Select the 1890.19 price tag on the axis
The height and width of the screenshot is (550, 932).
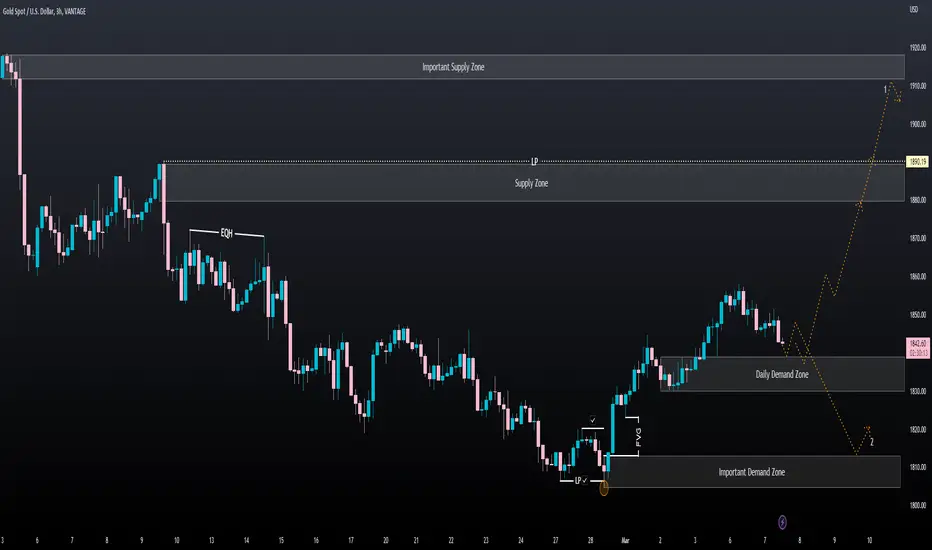[917, 162]
